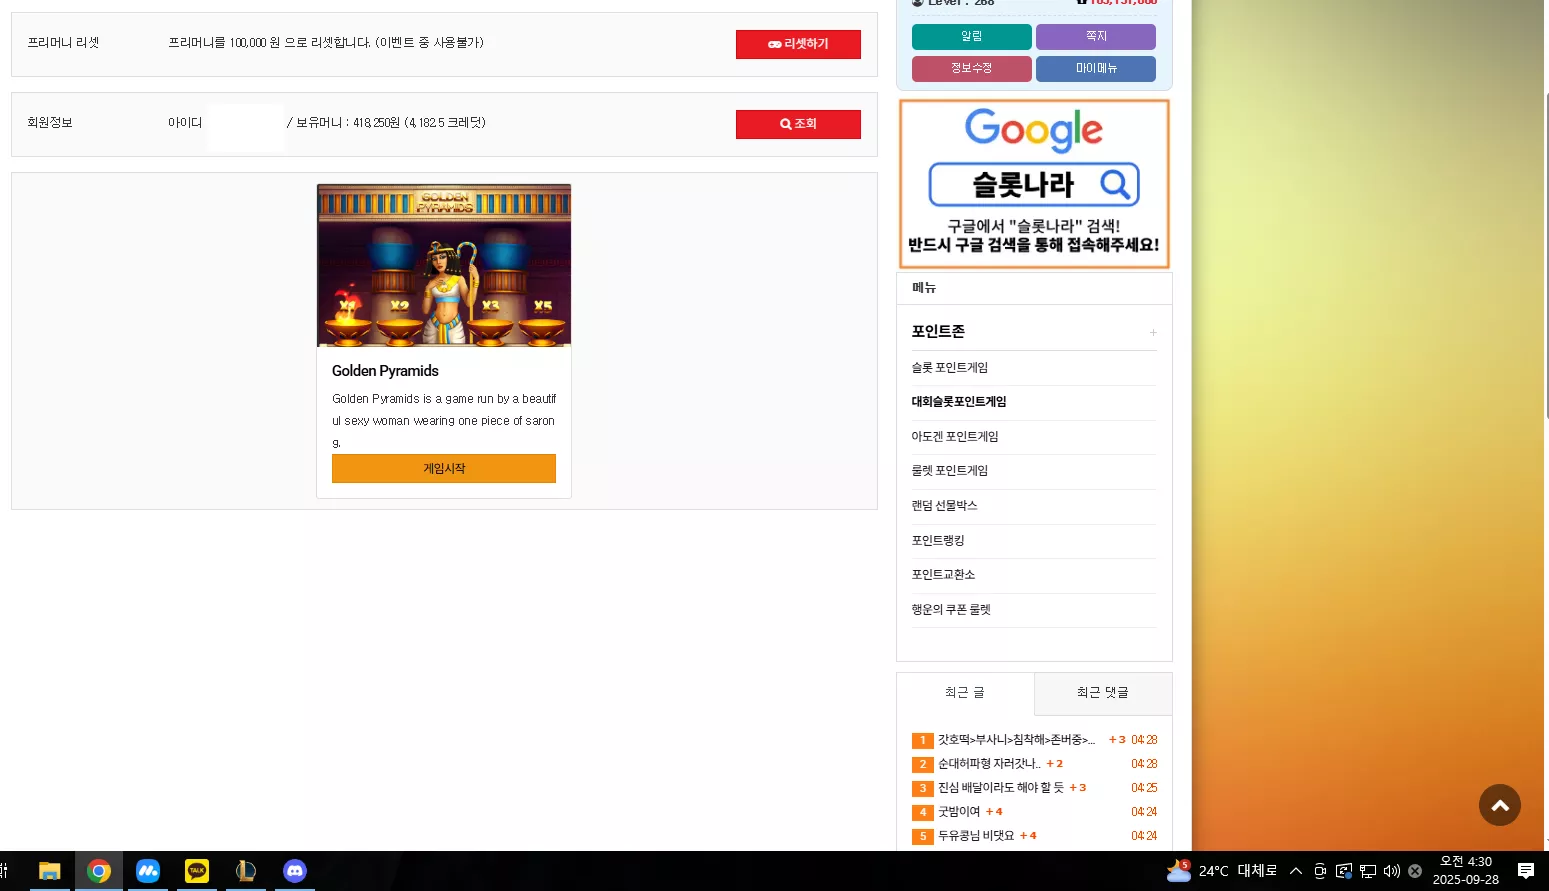Open the volume control speaker icon
Image resolution: width=1549 pixels, height=891 pixels.
[1392, 871]
